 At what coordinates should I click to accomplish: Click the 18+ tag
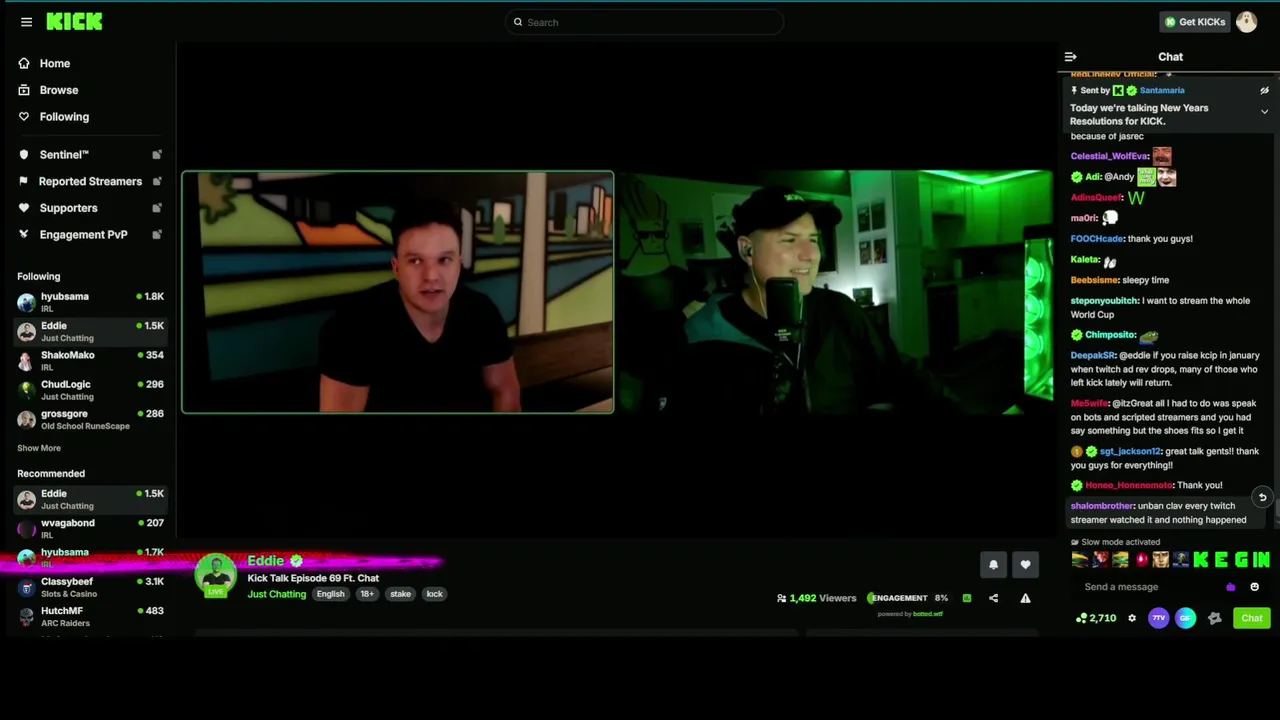pos(367,594)
